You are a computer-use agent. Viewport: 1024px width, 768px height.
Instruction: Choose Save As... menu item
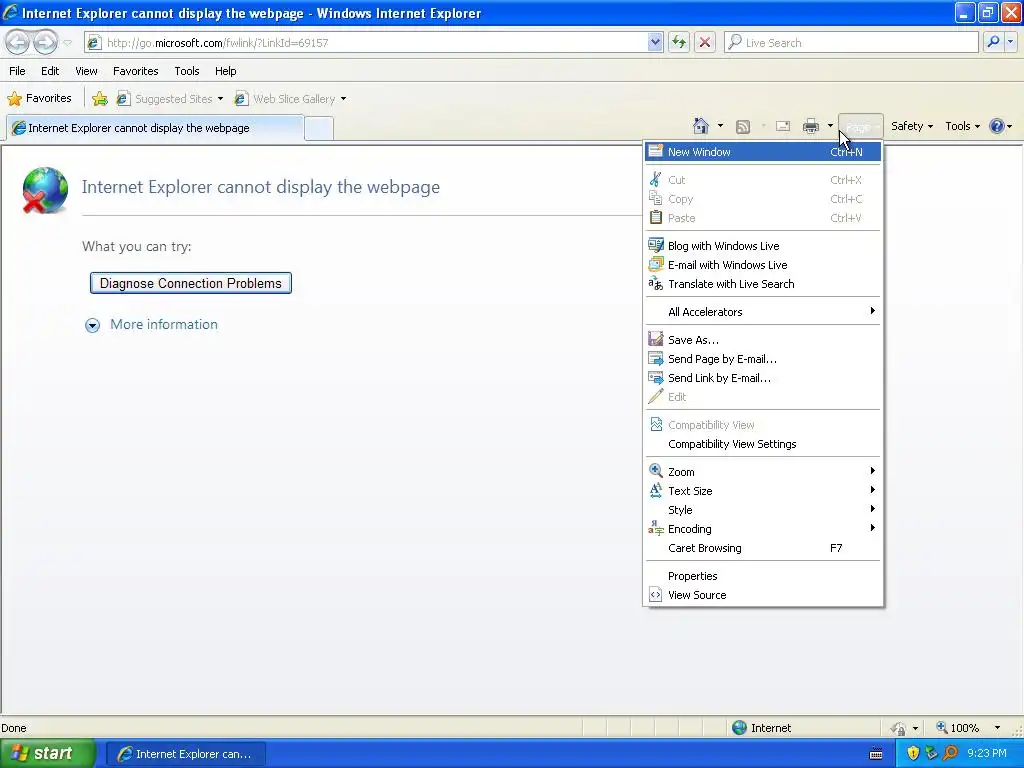763,340
